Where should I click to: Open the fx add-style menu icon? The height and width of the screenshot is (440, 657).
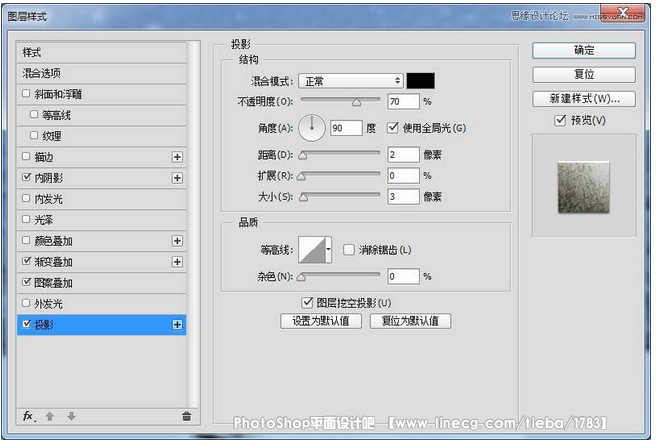point(28,416)
